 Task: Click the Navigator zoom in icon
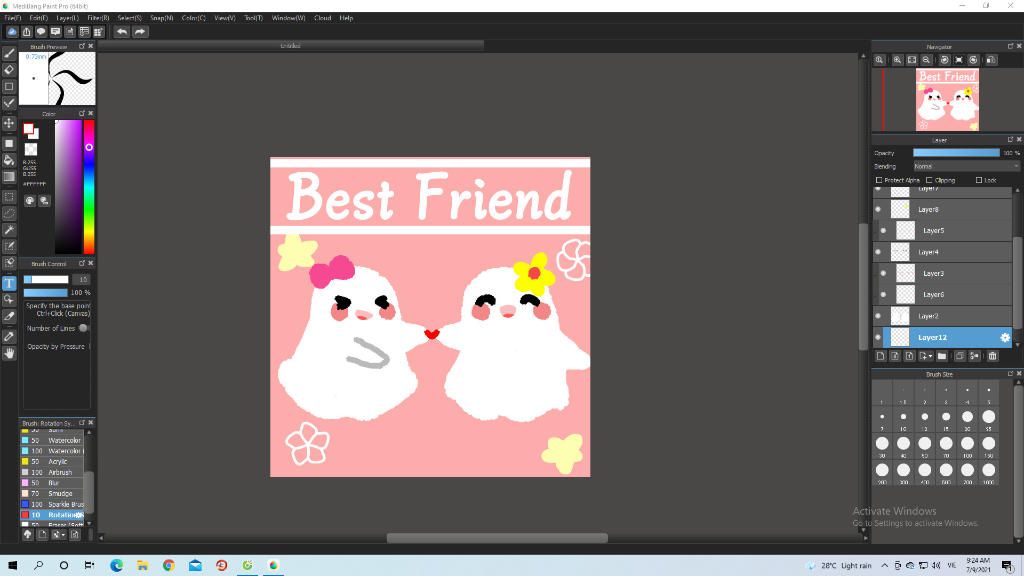pyautogui.click(x=898, y=60)
